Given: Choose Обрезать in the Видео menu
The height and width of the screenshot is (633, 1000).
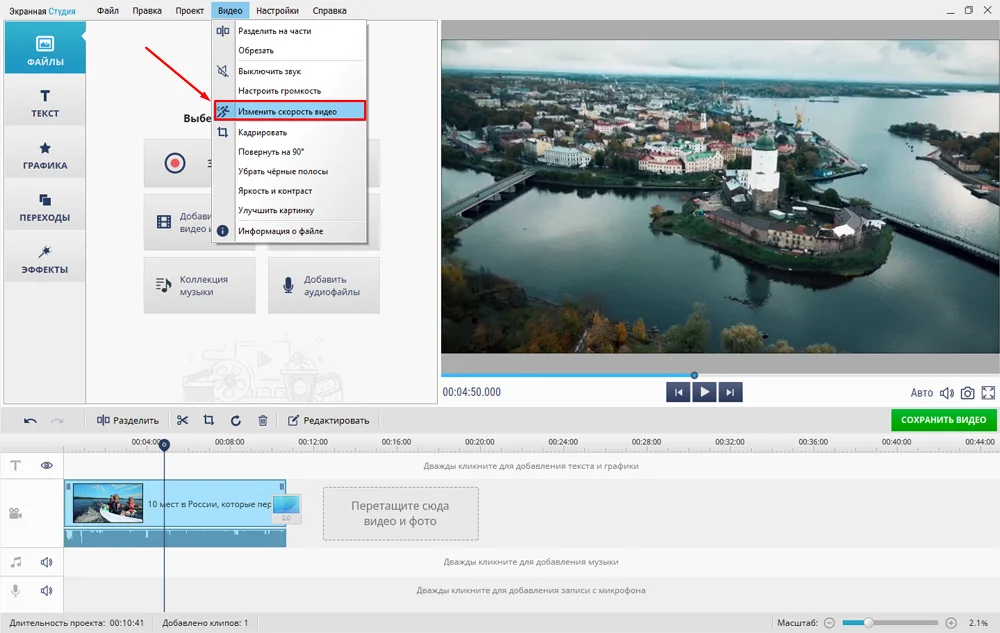Looking at the screenshot, I should coord(290,50).
